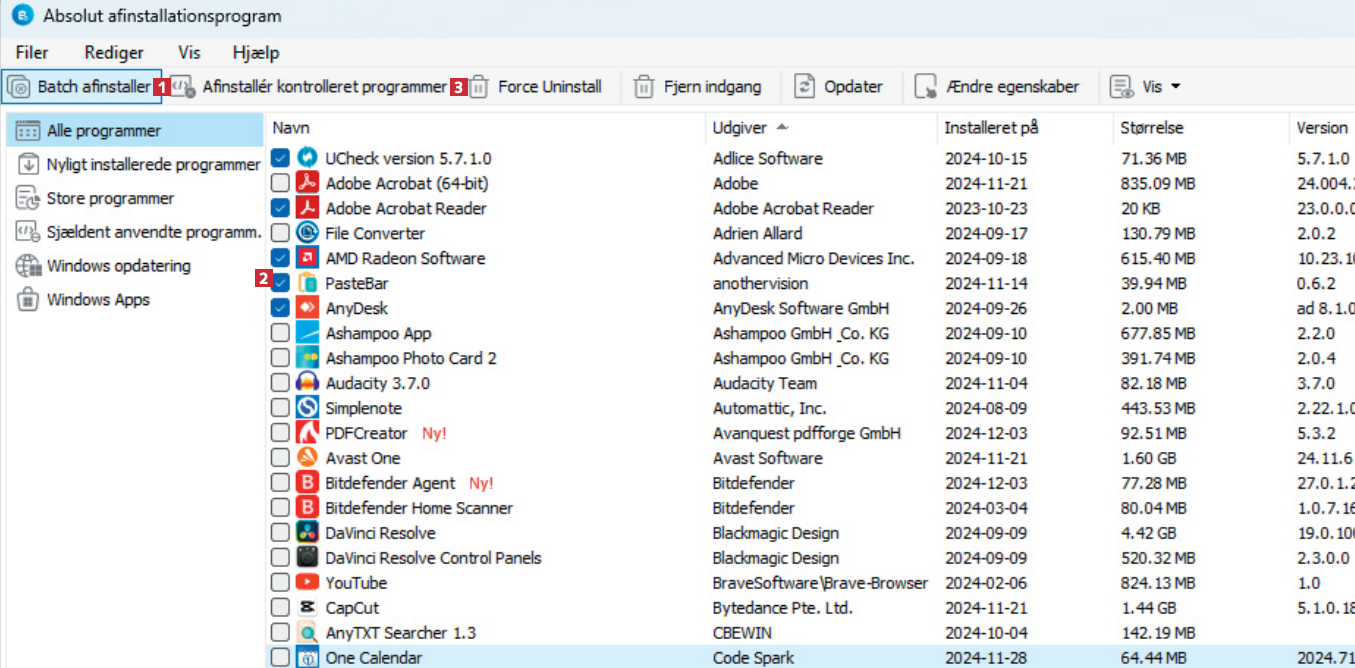Click Code Spark publisher cell
The height and width of the screenshot is (668, 1355).
coord(755,658)
